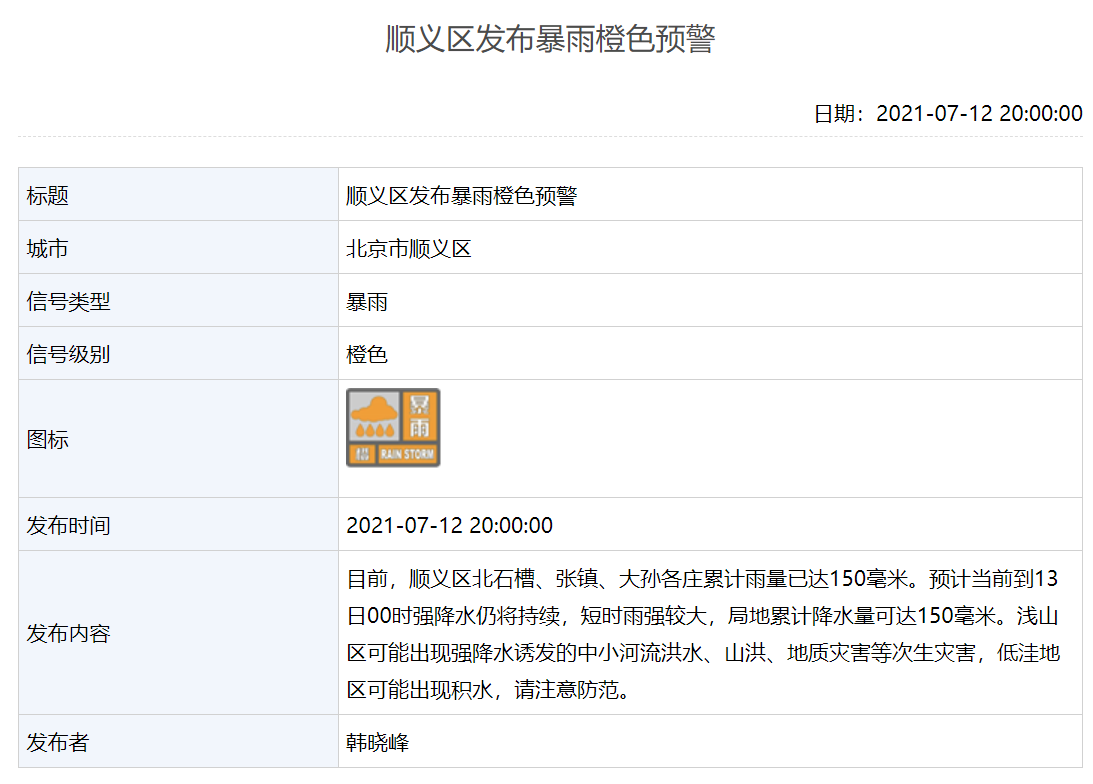Click the 'RAIN STORM' text on the warning icon
Screen dimensions: 1093x784
coord(408,455)
